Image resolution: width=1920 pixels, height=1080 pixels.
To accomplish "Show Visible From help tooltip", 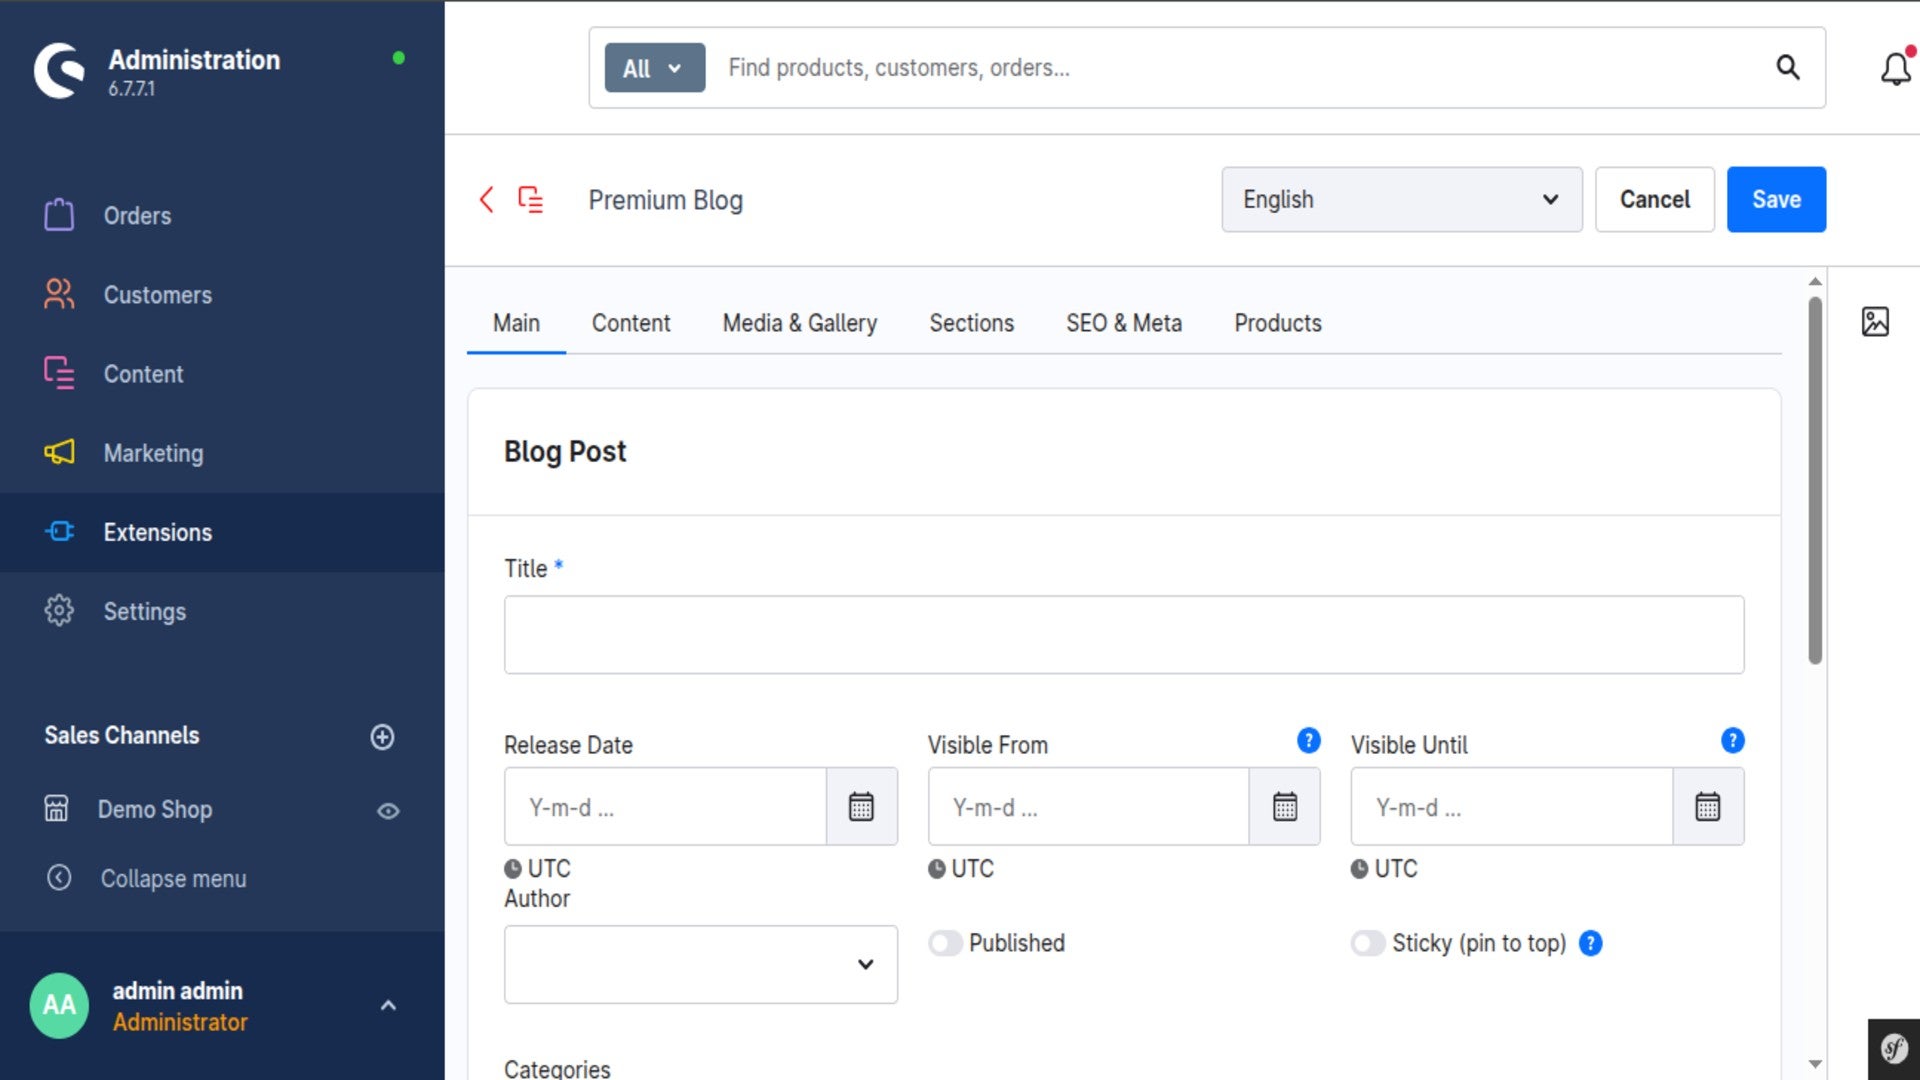I will [x=1308, y=740].
